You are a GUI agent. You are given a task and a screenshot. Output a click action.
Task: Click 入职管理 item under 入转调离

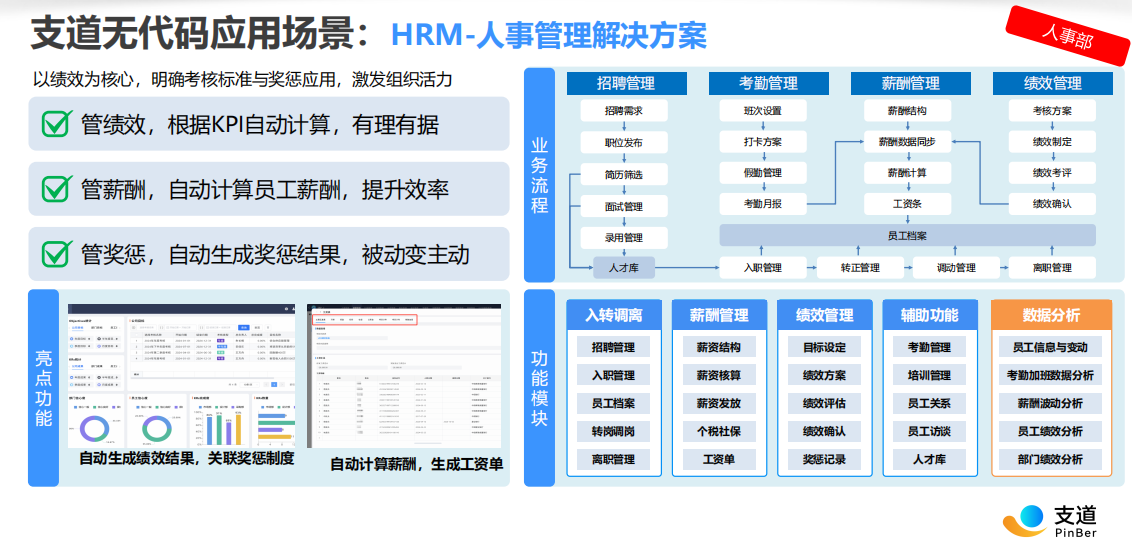(x=614, y=375)
